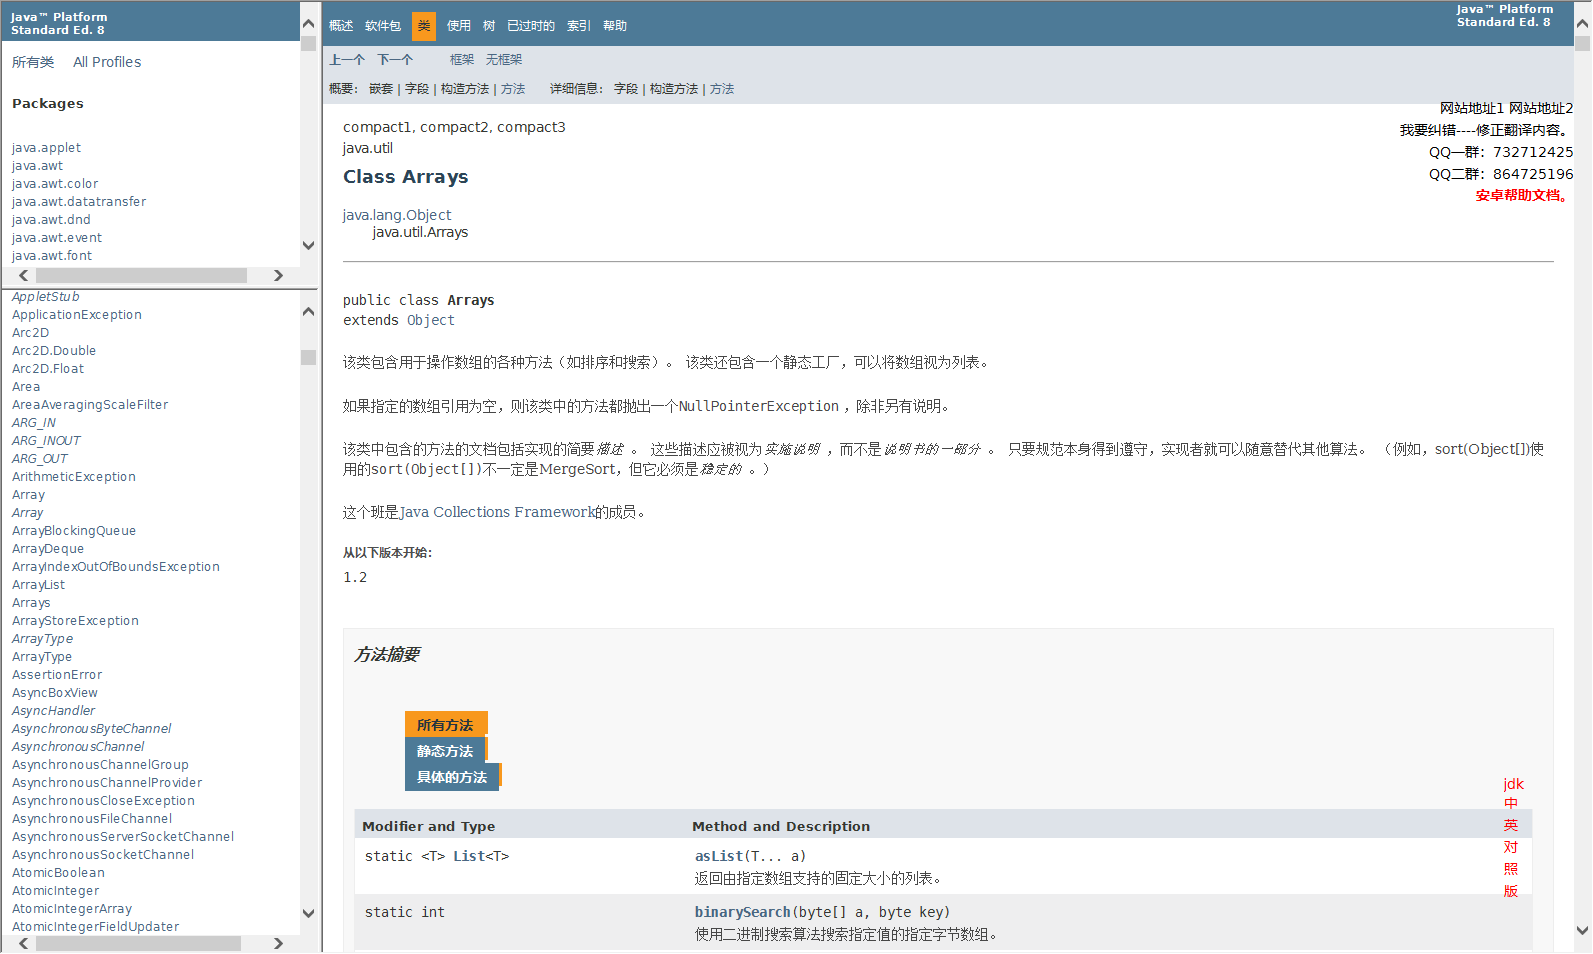1593x954 pixels.
Task: Click the main page scroll-down arrow
Action: (1582, 930)
